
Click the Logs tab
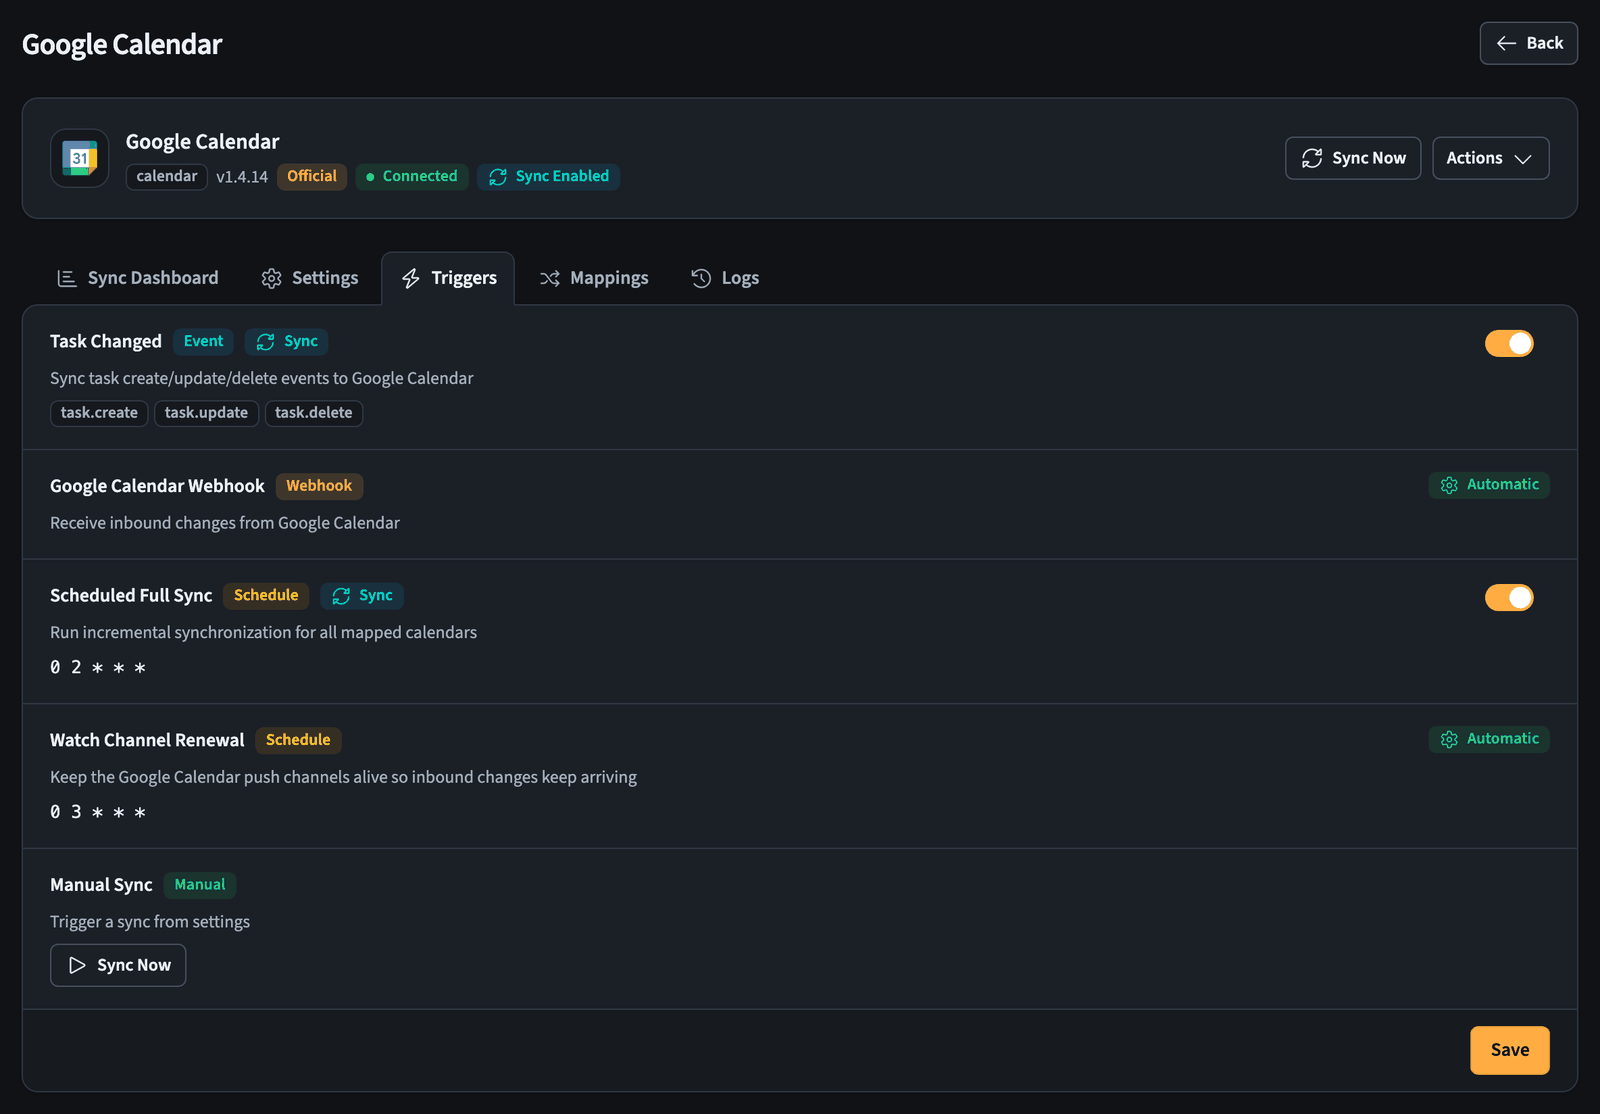(725, 278)
